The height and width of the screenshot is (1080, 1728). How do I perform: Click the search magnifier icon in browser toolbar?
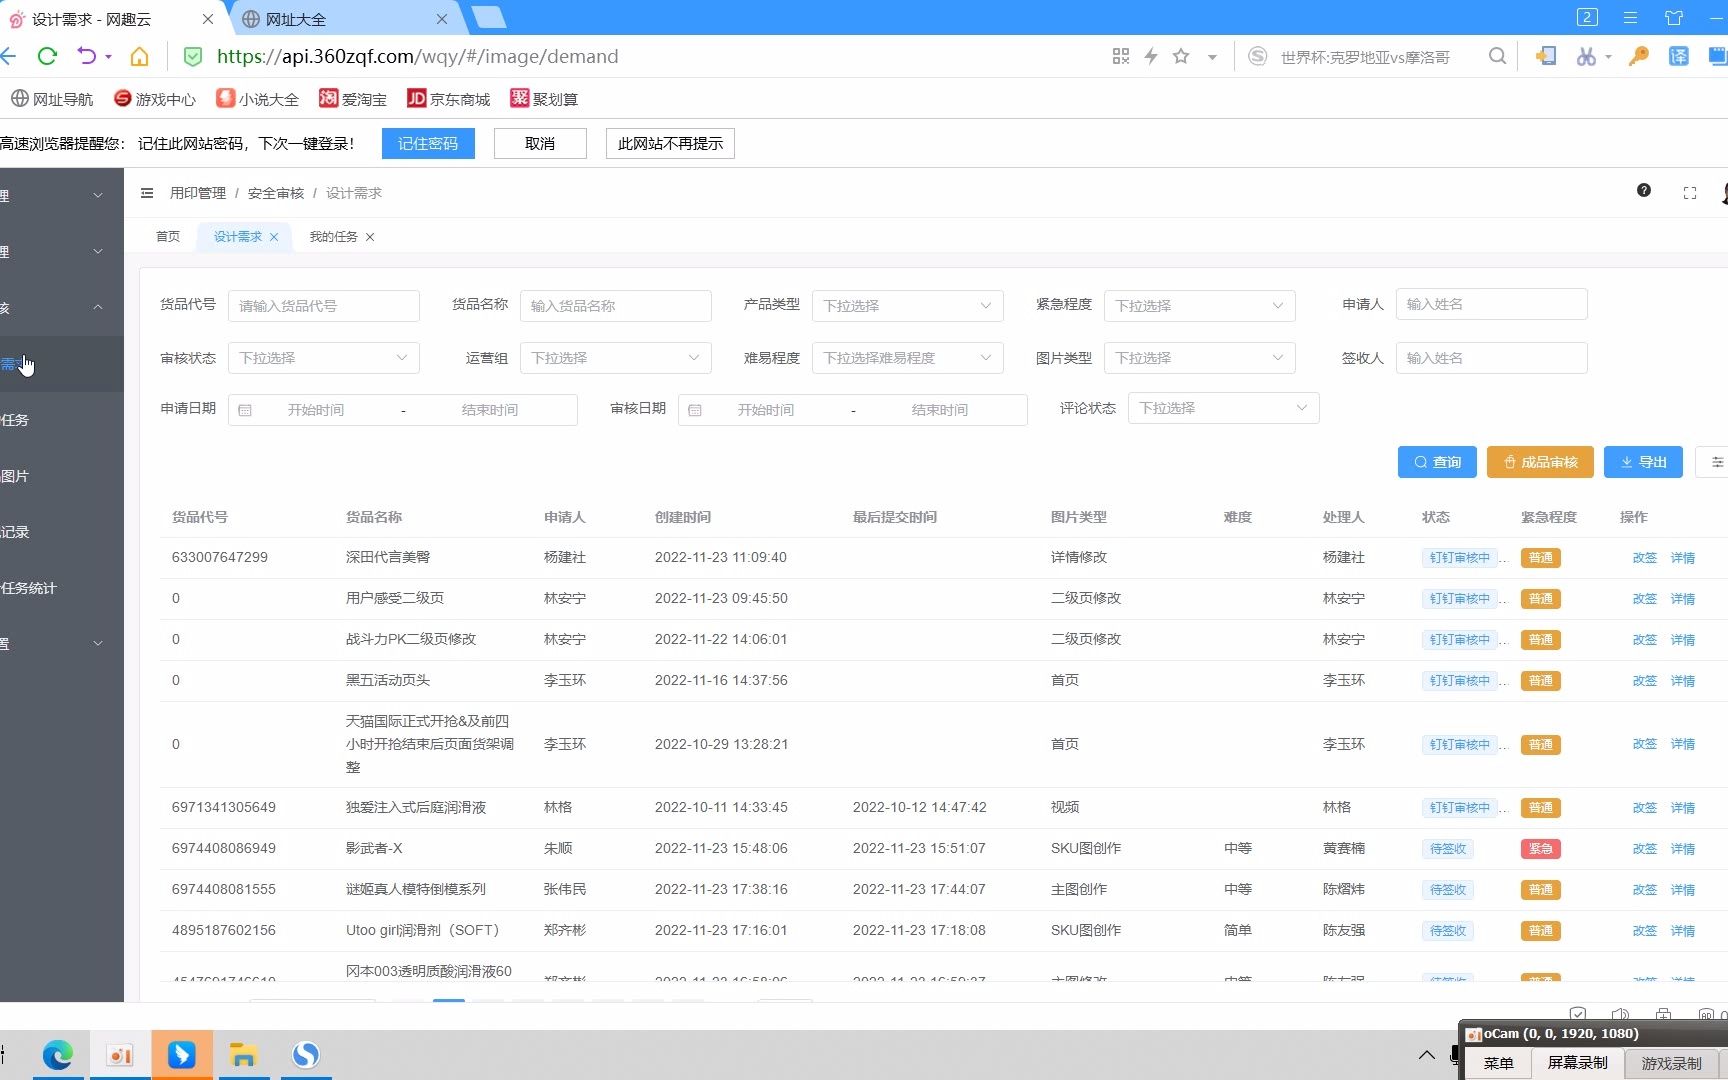(x=1497, y=56)
